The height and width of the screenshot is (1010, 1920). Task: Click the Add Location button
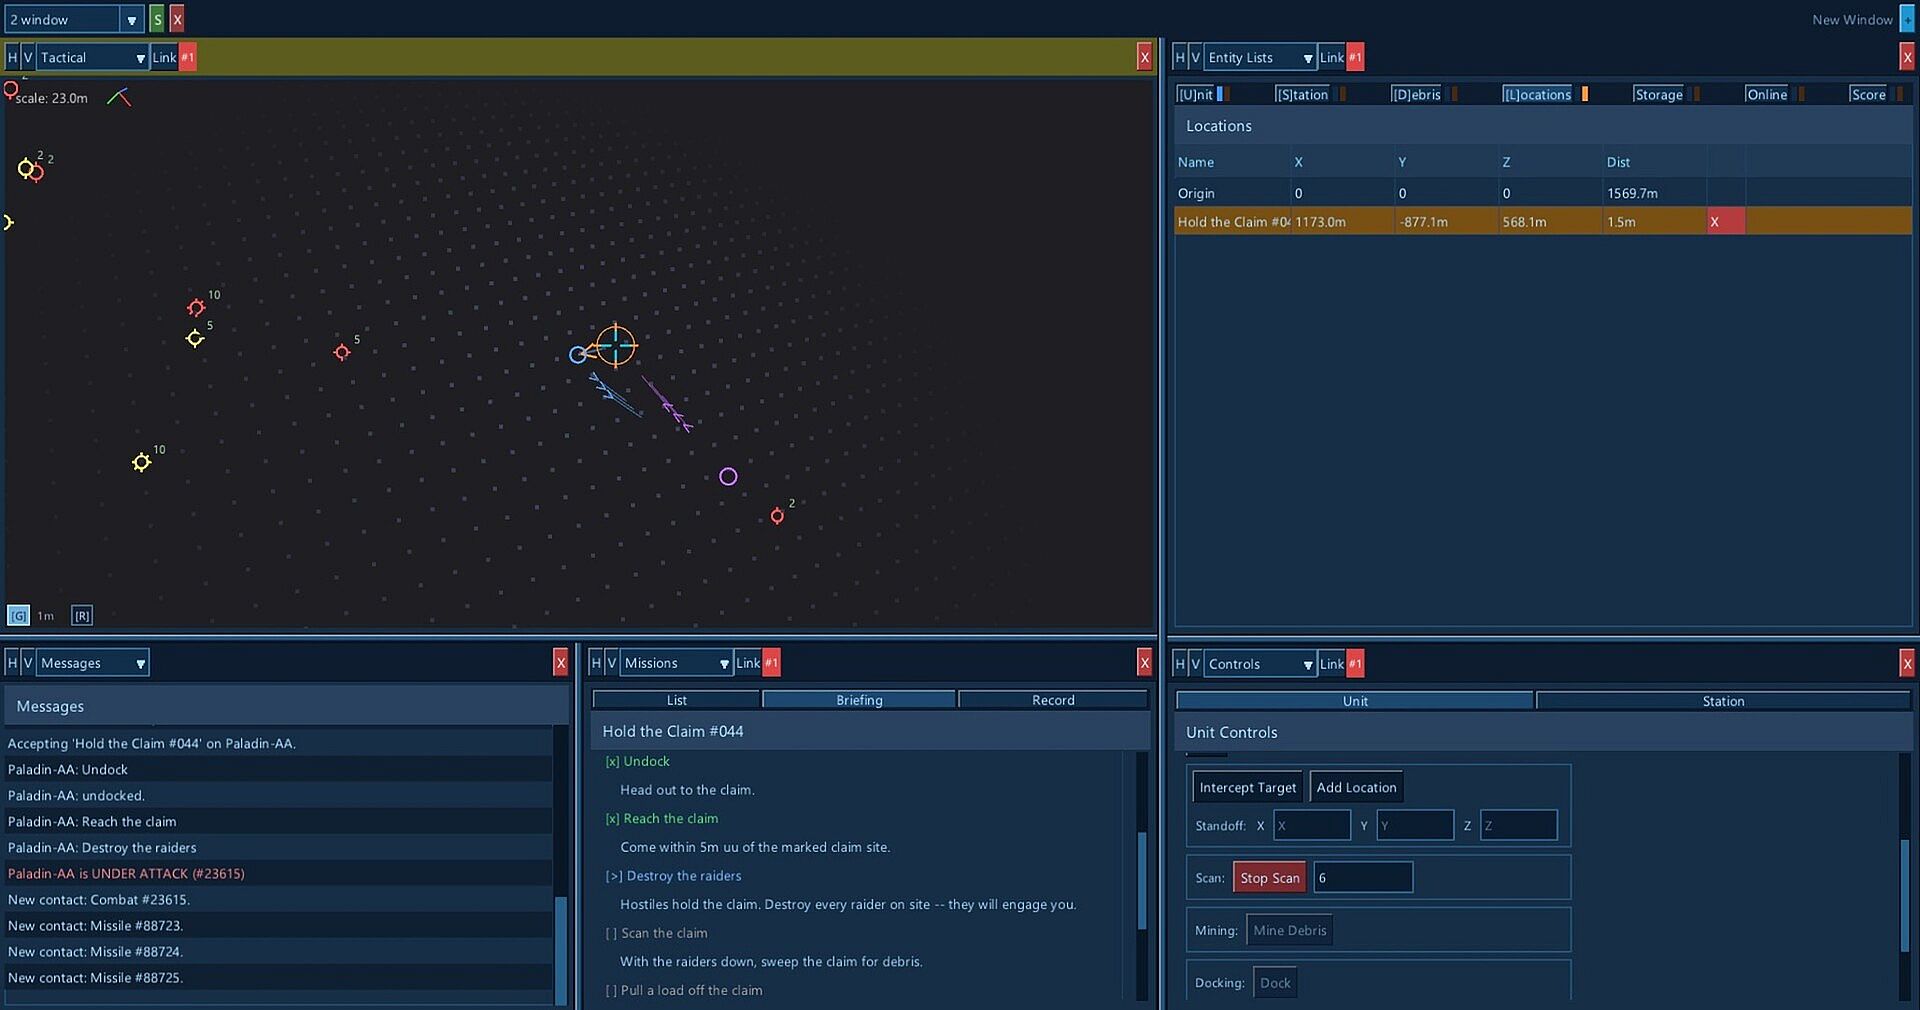pos(1356,787)
